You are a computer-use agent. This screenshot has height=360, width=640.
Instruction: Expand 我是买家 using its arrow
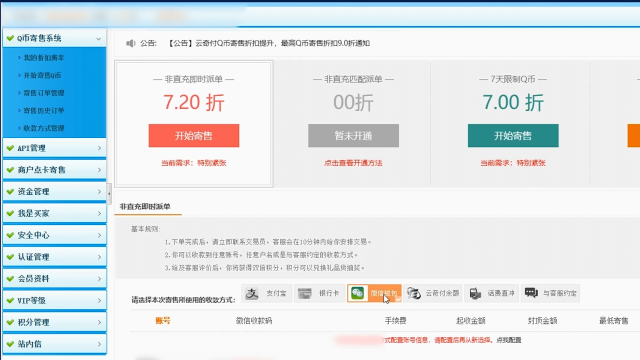(x=99, y=213)
